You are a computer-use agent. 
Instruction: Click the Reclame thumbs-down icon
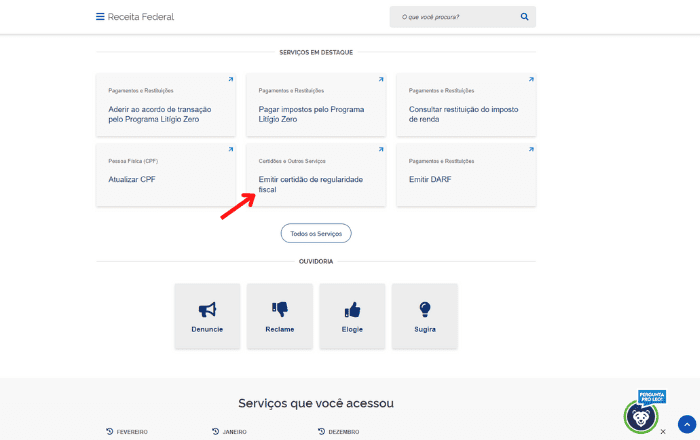click(280, 310)
